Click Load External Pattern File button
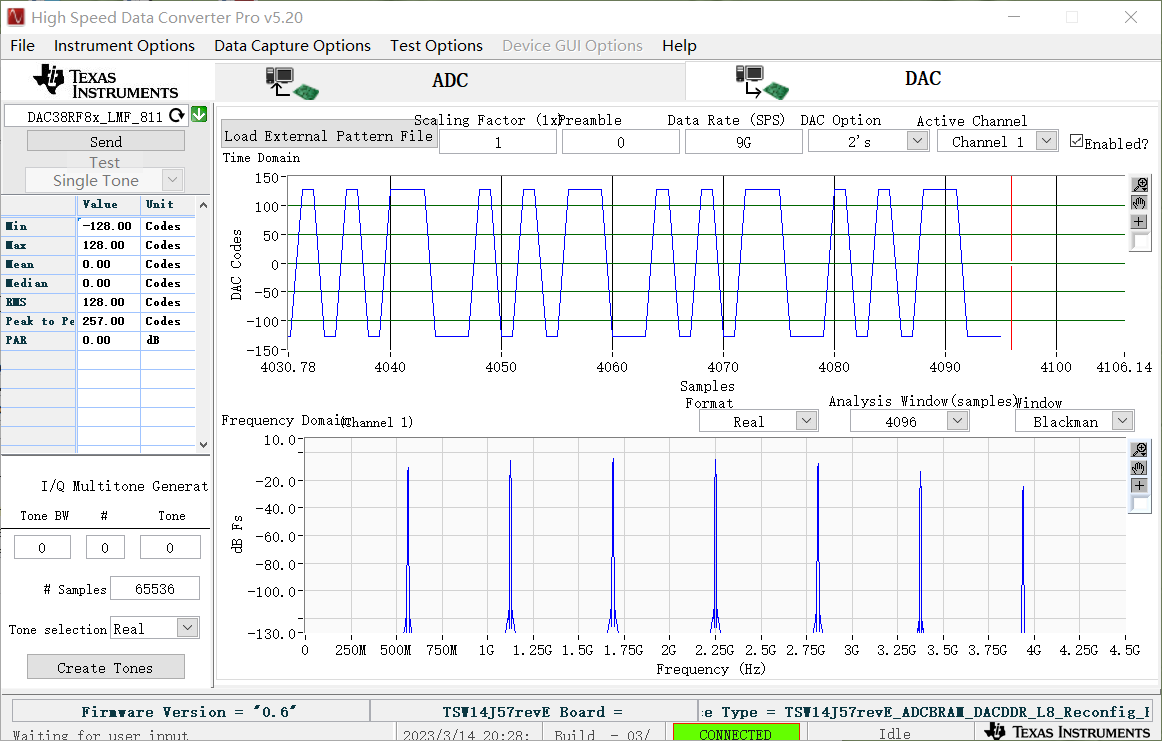Image resolution: width=1162 pixels, height=741 pixels. [x=328, y=135]
